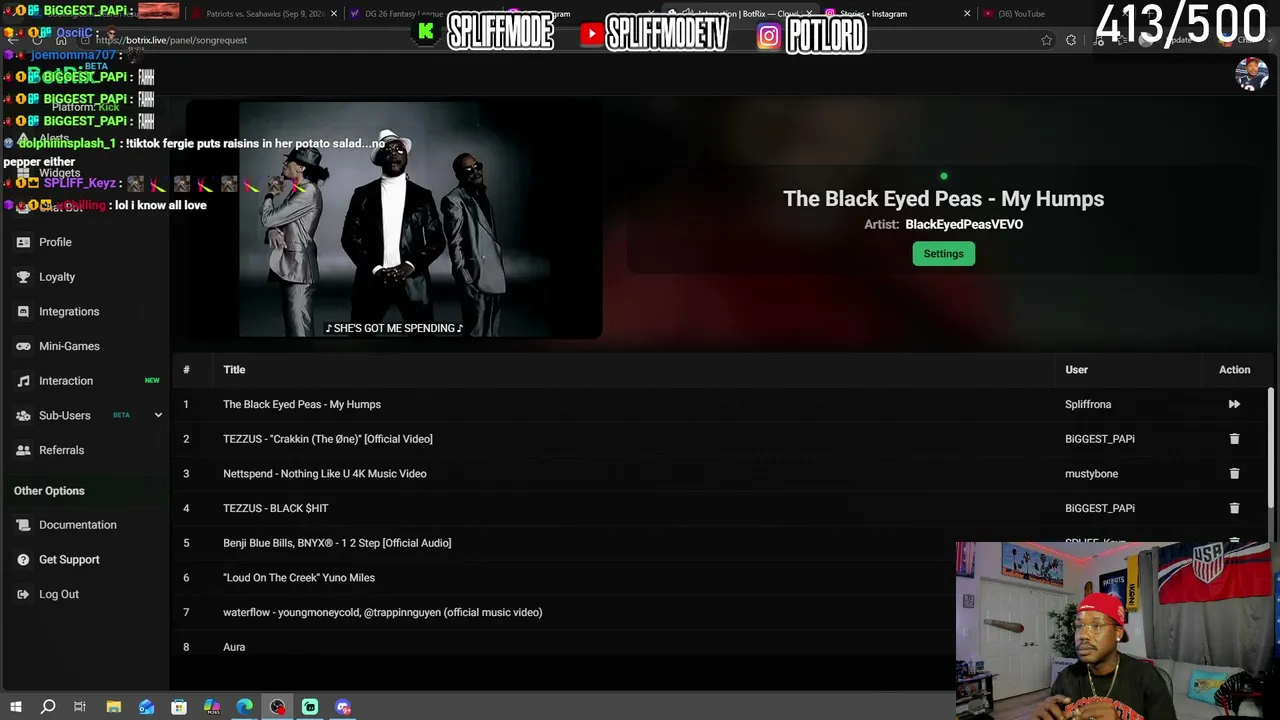Click Nettspend Nothing Like U title
This screenshot has width=1280, height=720.
325,474
